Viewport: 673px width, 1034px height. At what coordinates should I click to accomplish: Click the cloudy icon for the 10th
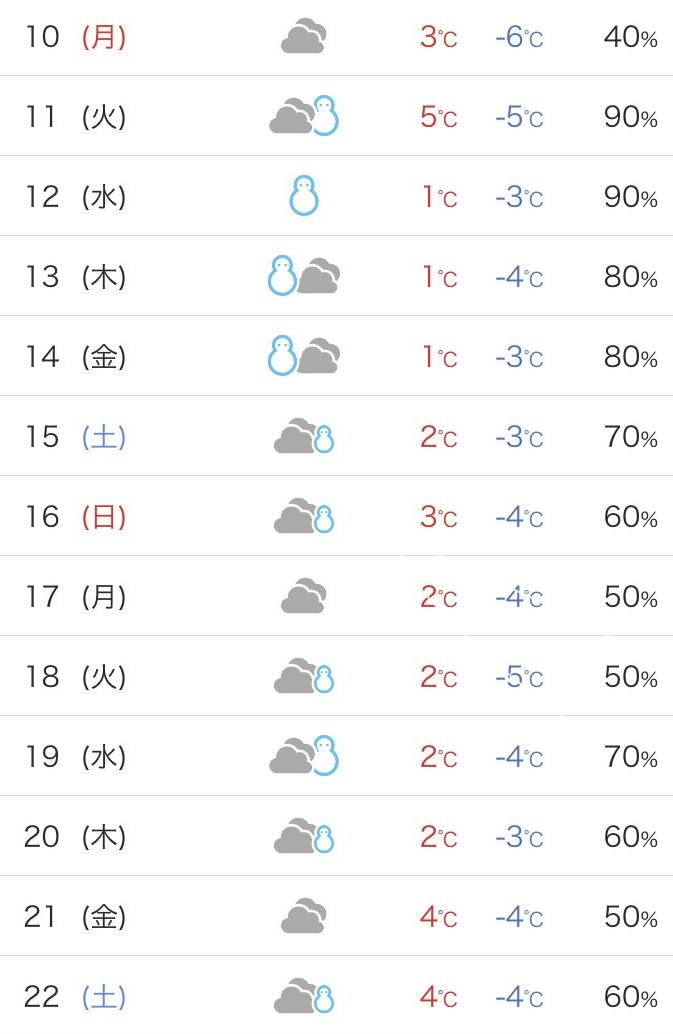click(303, 36)
